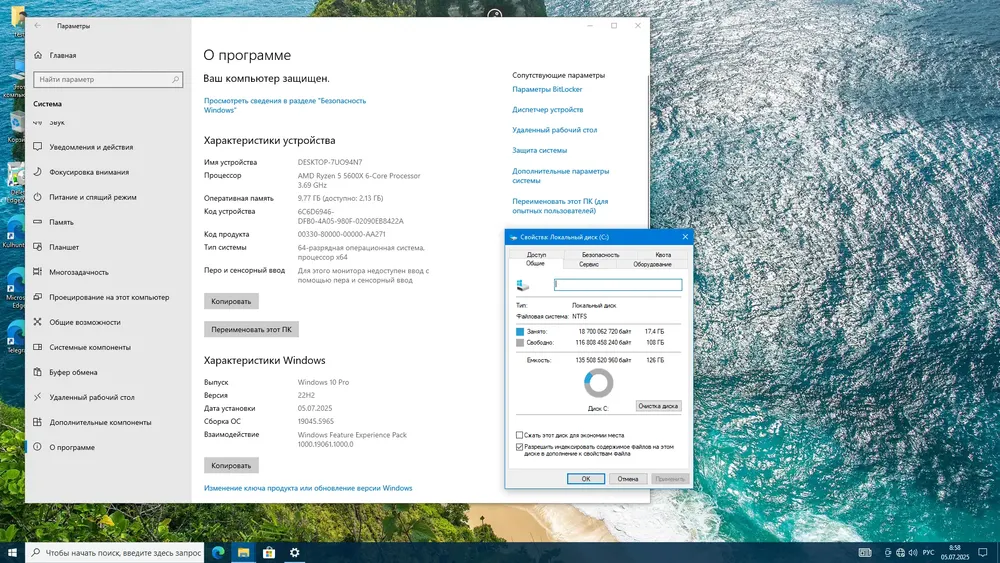Screen dimensions: 1000x563
Task: Open Параметры BitLocker link
Action: point(547,89)
